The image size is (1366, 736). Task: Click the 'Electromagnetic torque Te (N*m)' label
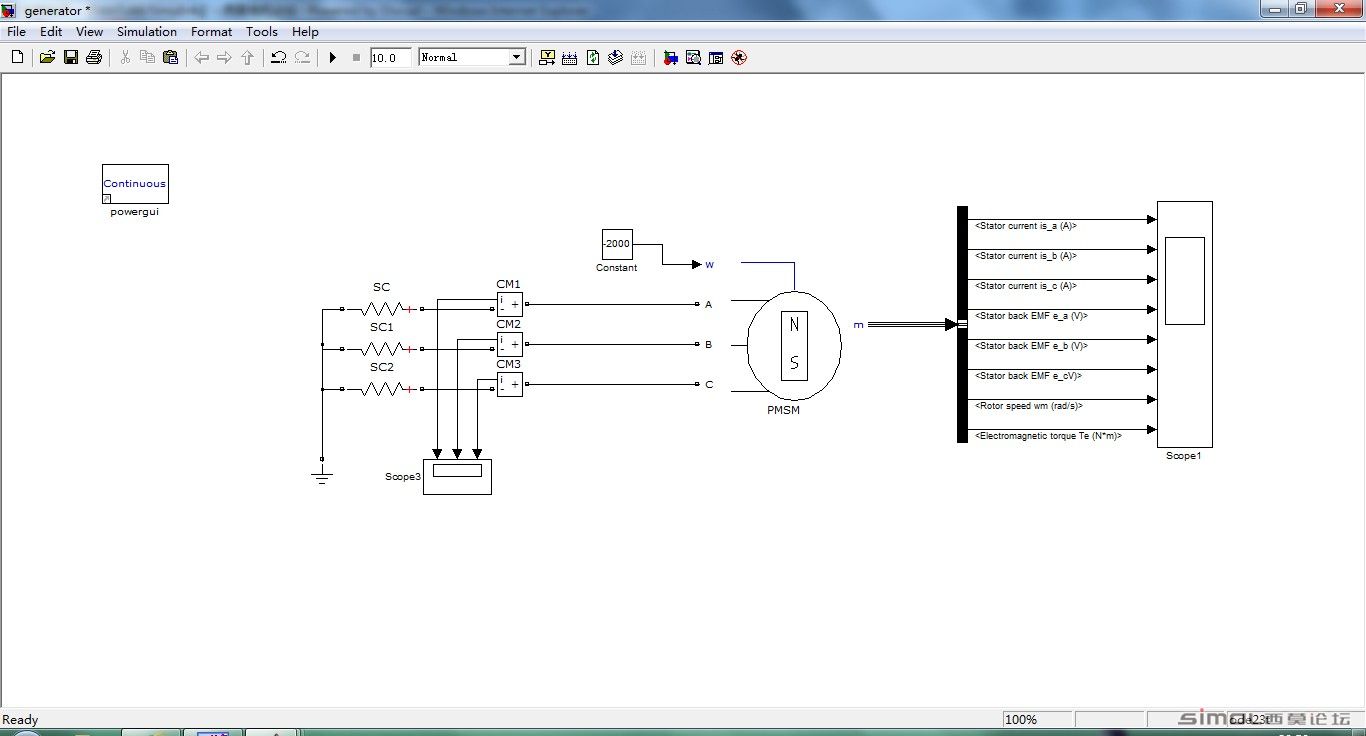point(1048,436)
